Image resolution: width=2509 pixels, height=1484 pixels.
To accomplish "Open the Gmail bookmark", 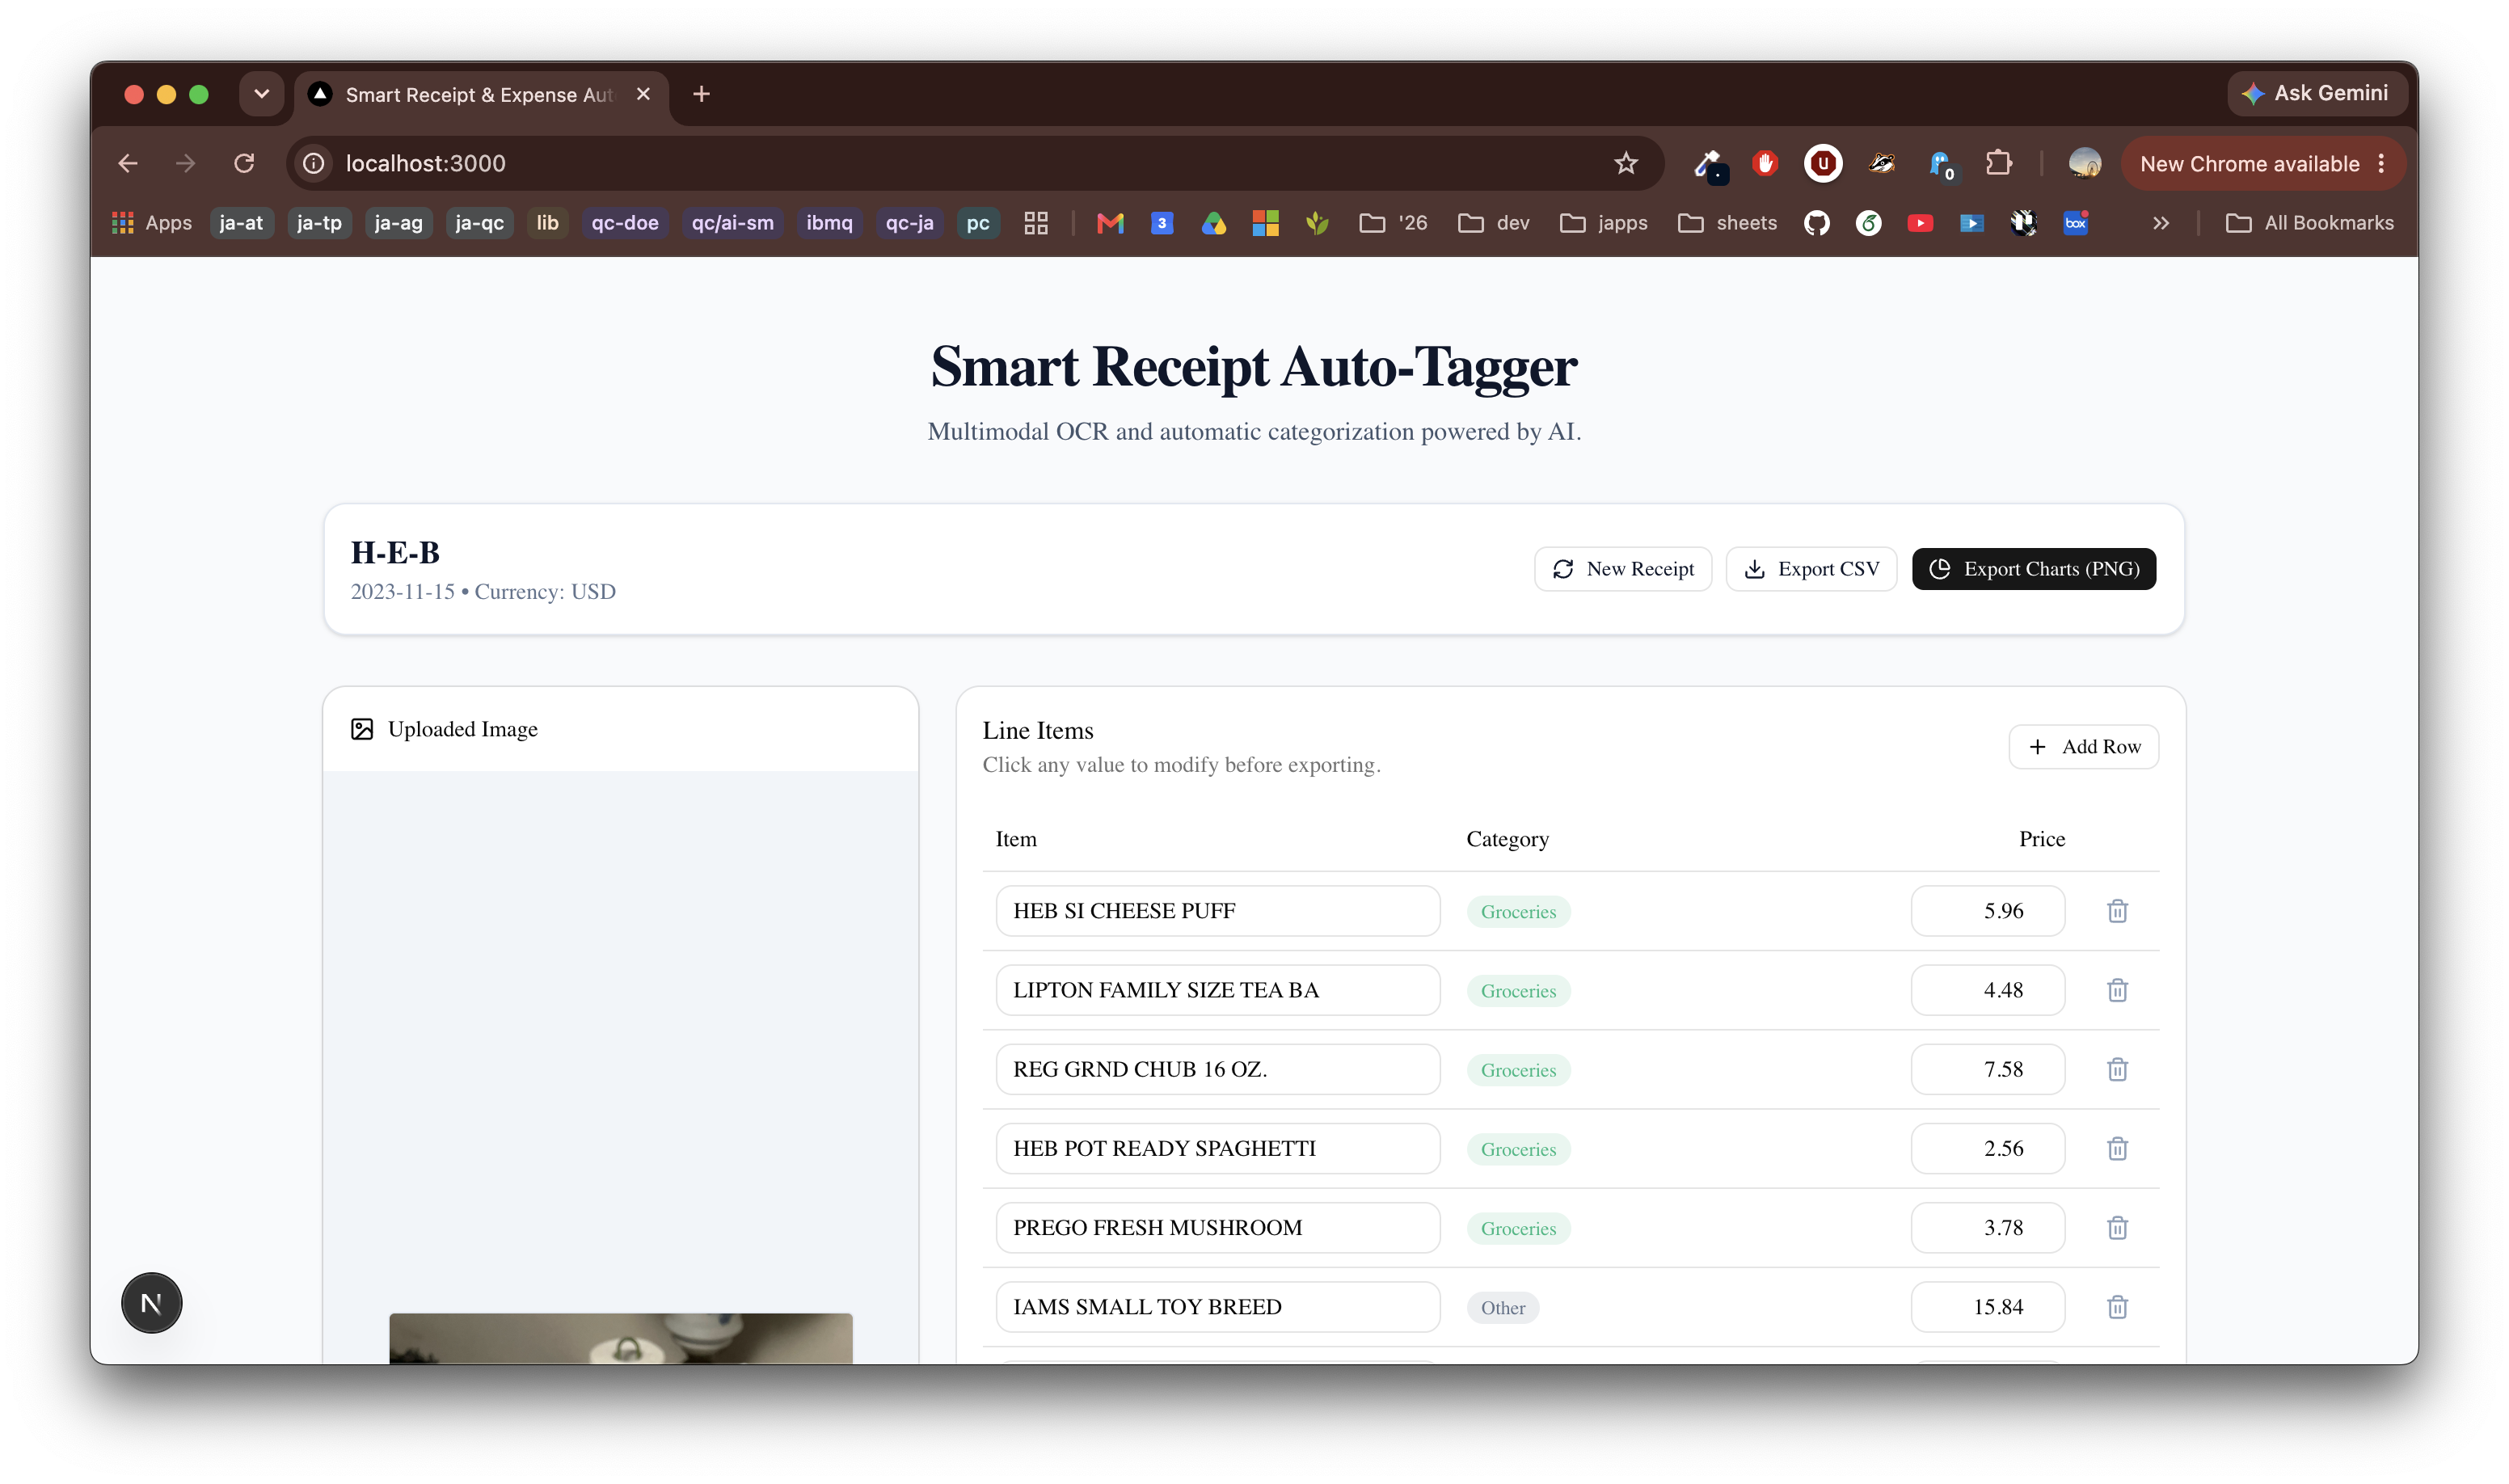I will (x=1110, y=223).
